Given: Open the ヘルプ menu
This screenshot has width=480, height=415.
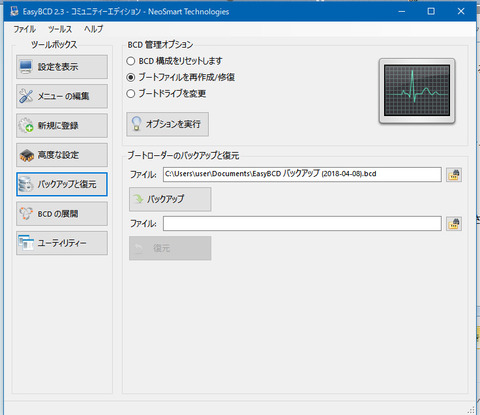Looking at the screenshot, I should [x=94, y=29].
